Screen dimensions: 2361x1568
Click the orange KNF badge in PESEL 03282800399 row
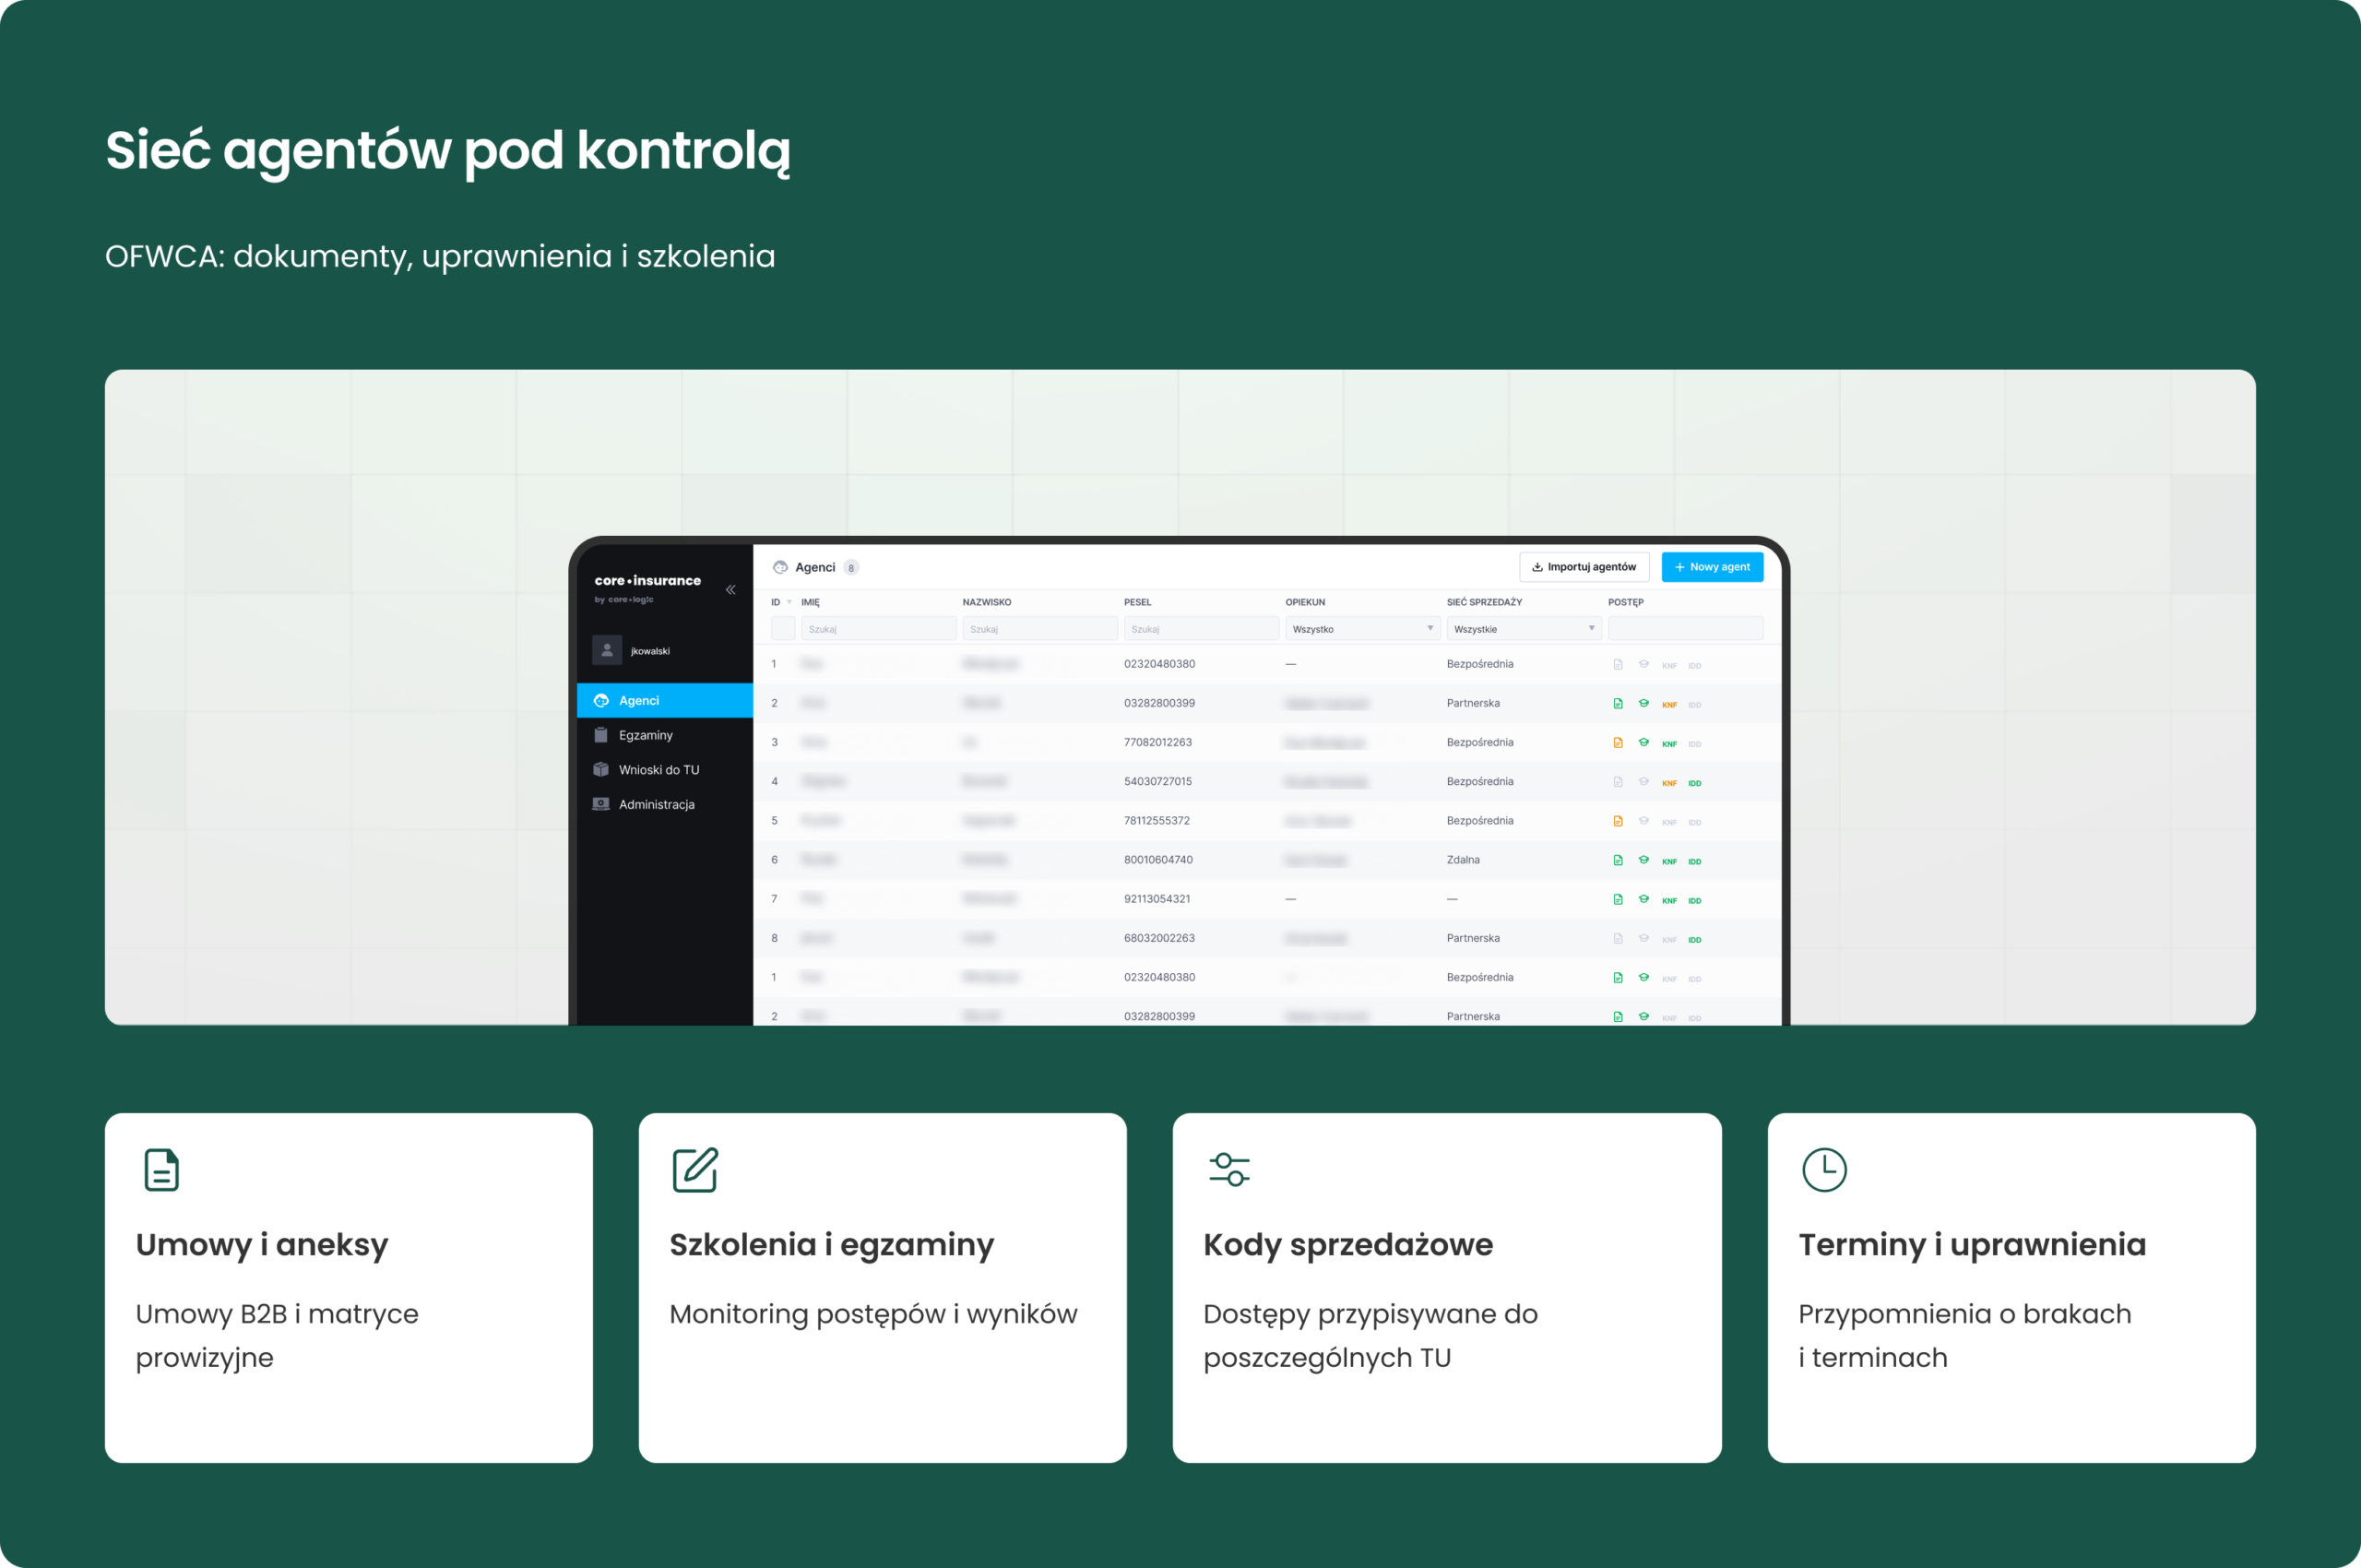pos(1669,705)
